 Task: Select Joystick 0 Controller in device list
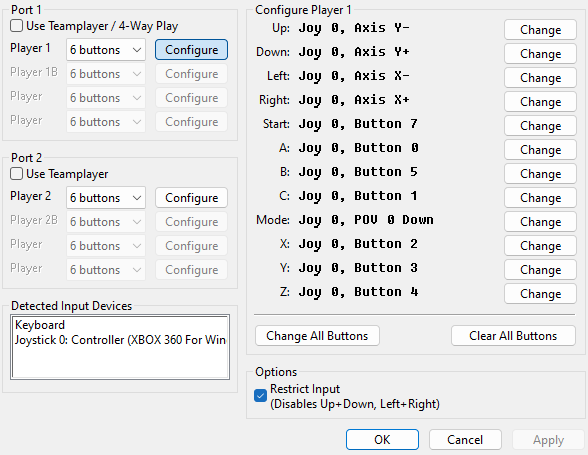(120, 340)
